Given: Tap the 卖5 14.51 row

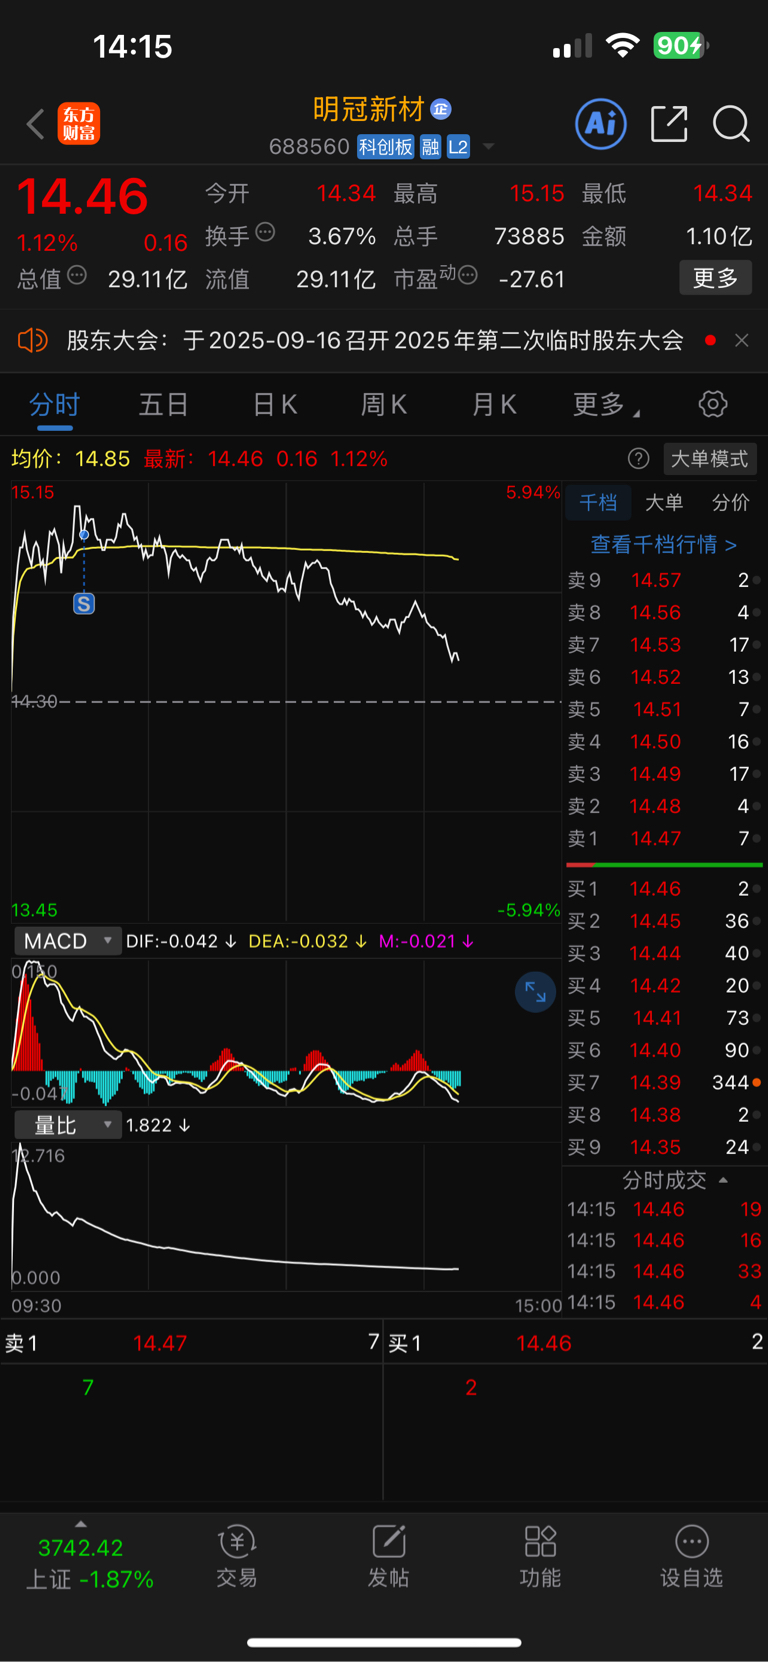Looking at the screenshot, I should [x=663, y=709].
